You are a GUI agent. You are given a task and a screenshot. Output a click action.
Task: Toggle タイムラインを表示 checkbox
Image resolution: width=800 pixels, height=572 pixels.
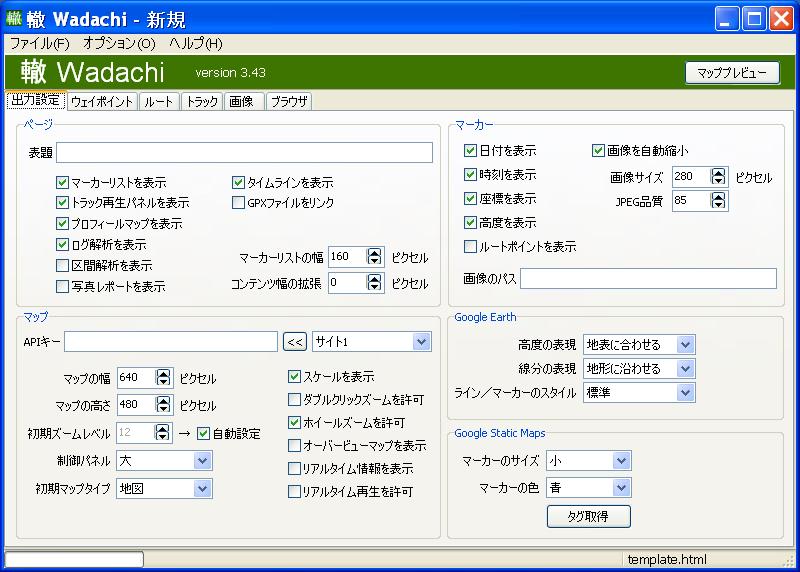[x=238, y=182]
